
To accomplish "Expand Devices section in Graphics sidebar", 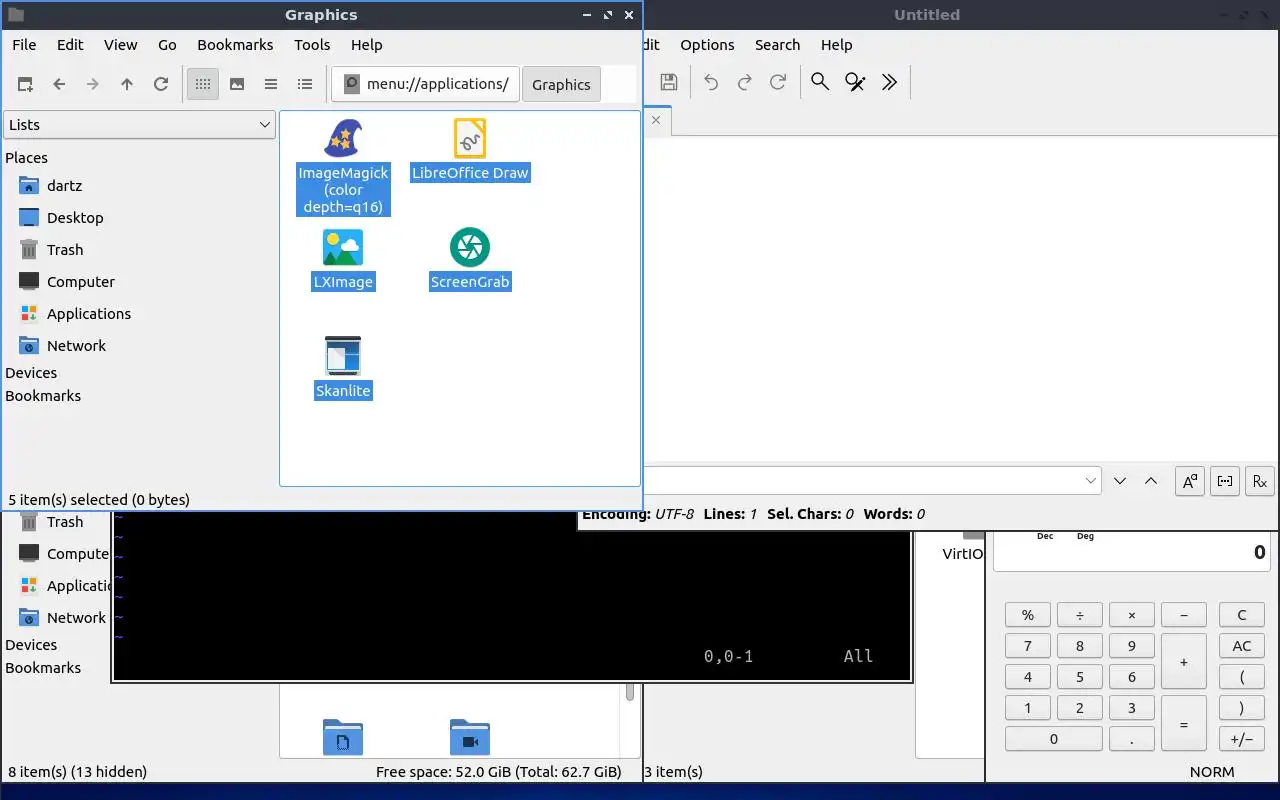I will [x=31, y=373].
